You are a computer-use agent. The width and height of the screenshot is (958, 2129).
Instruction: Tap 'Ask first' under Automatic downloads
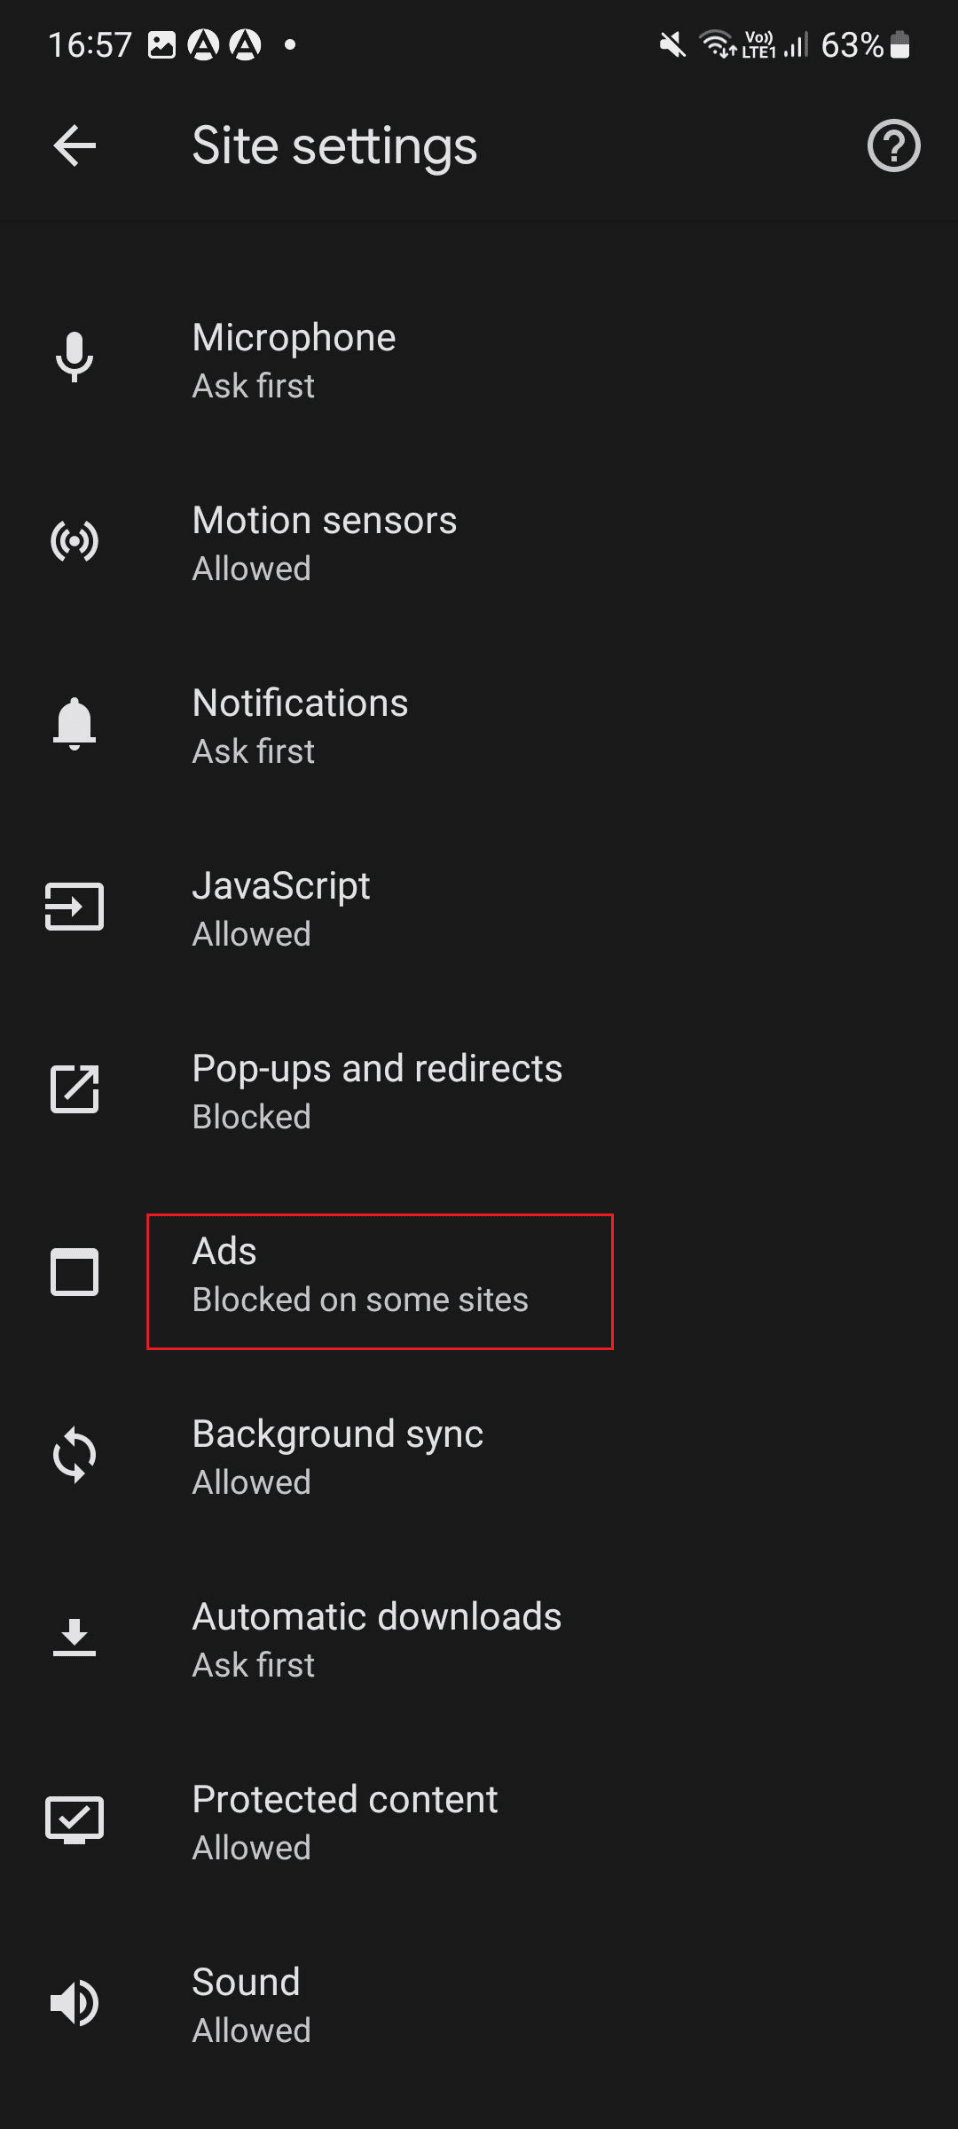tap(254, 1665)
